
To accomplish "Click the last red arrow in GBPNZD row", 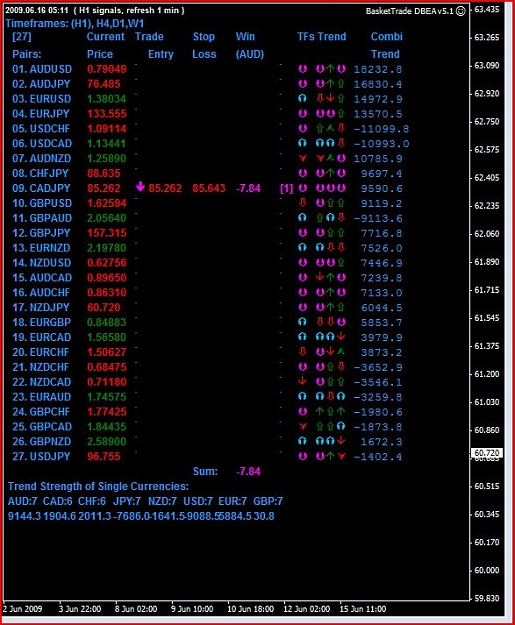I will pyautogui.click(x=341, y=441).
